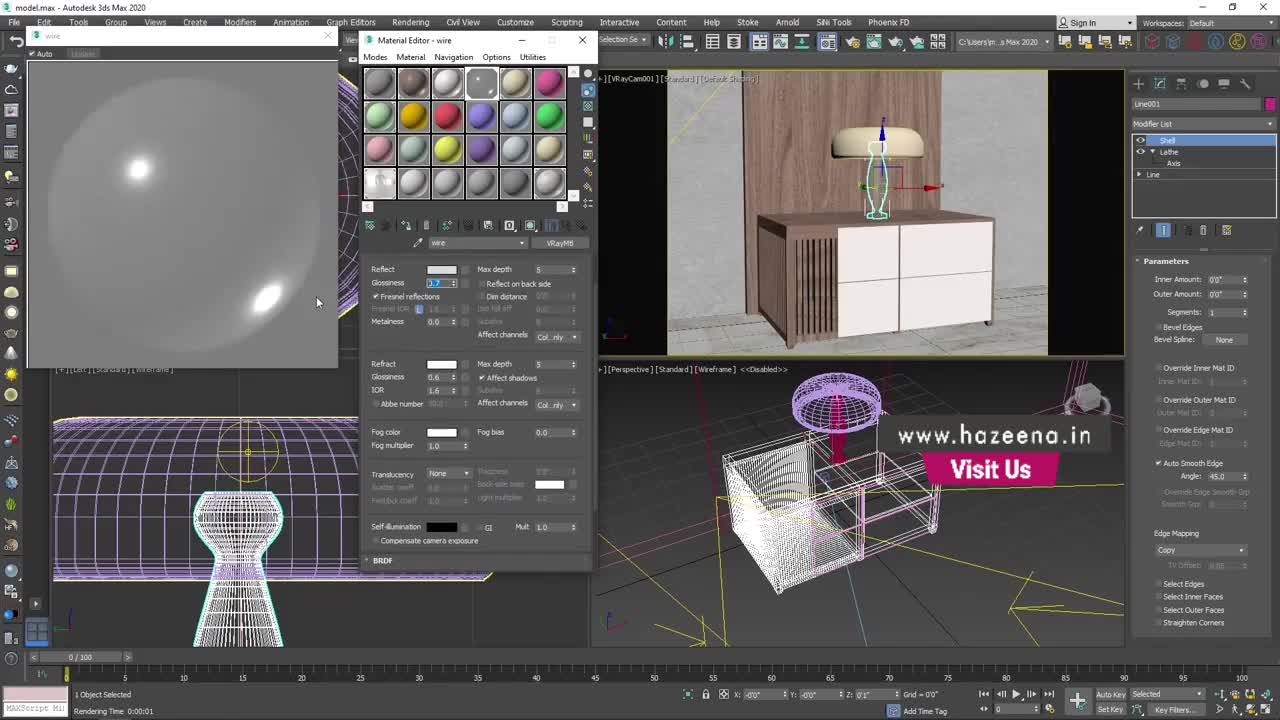Open Material Editor Navigation menu
Image resolution: width=1280 pixels, height=720 pixels.
tap(453, 57)
